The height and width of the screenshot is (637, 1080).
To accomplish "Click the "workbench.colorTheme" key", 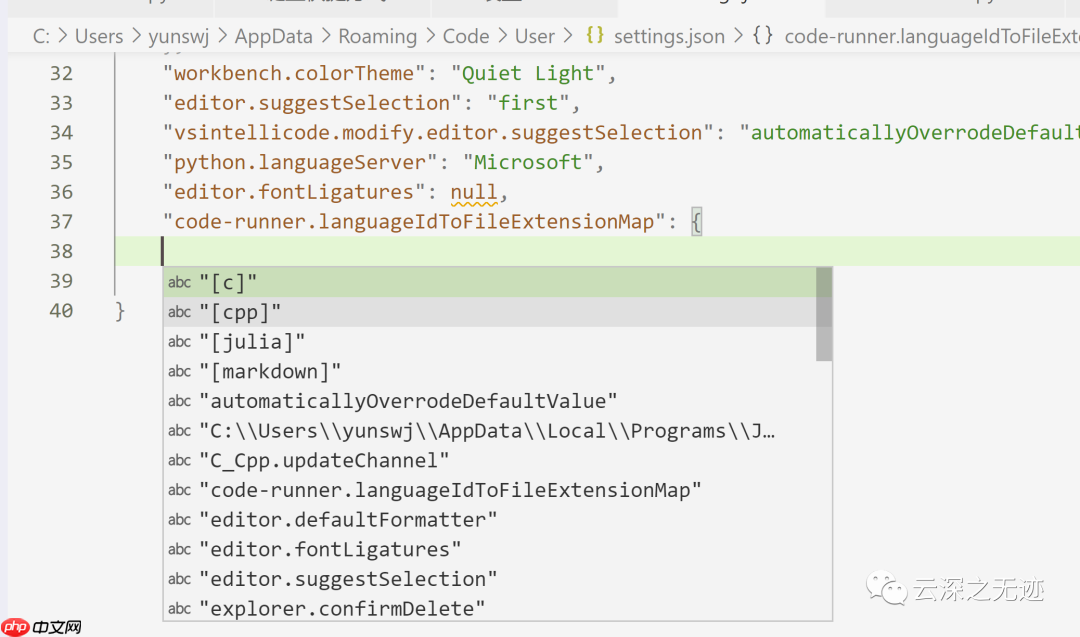I will pyautogui.click(x=294, y=73).
